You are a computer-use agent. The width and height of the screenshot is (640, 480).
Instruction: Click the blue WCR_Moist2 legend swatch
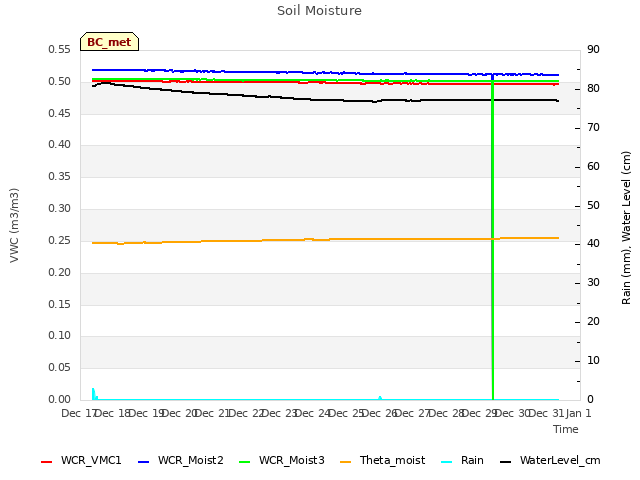[144, 462]
